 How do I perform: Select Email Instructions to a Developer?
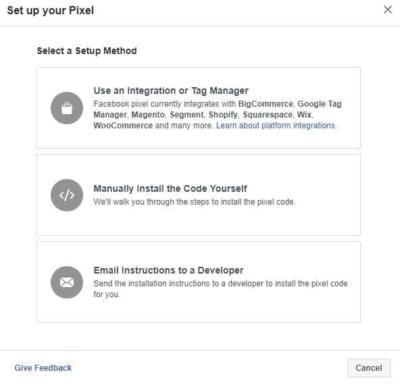pyautogui.click(x=198, y=282)
